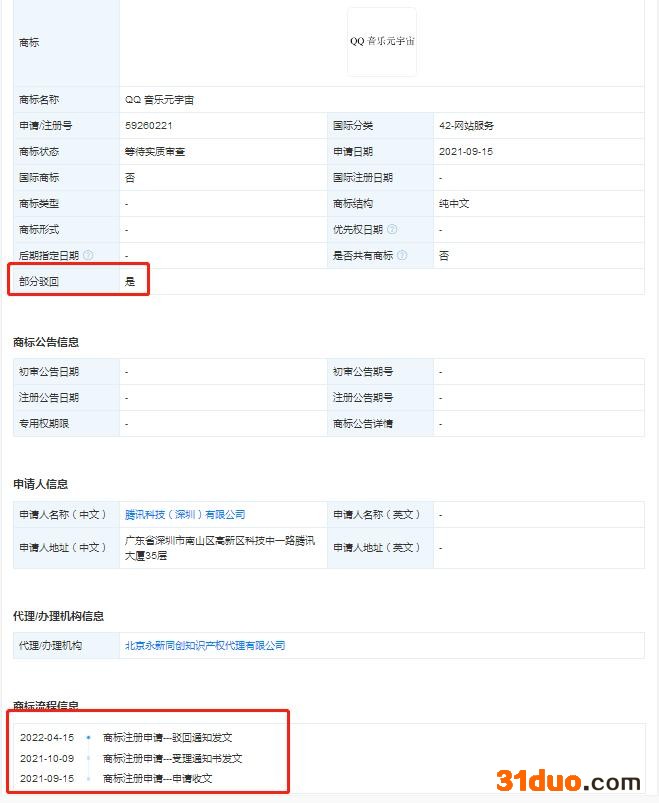Click the 国际商标 value 否

click(x=130, y=178)
